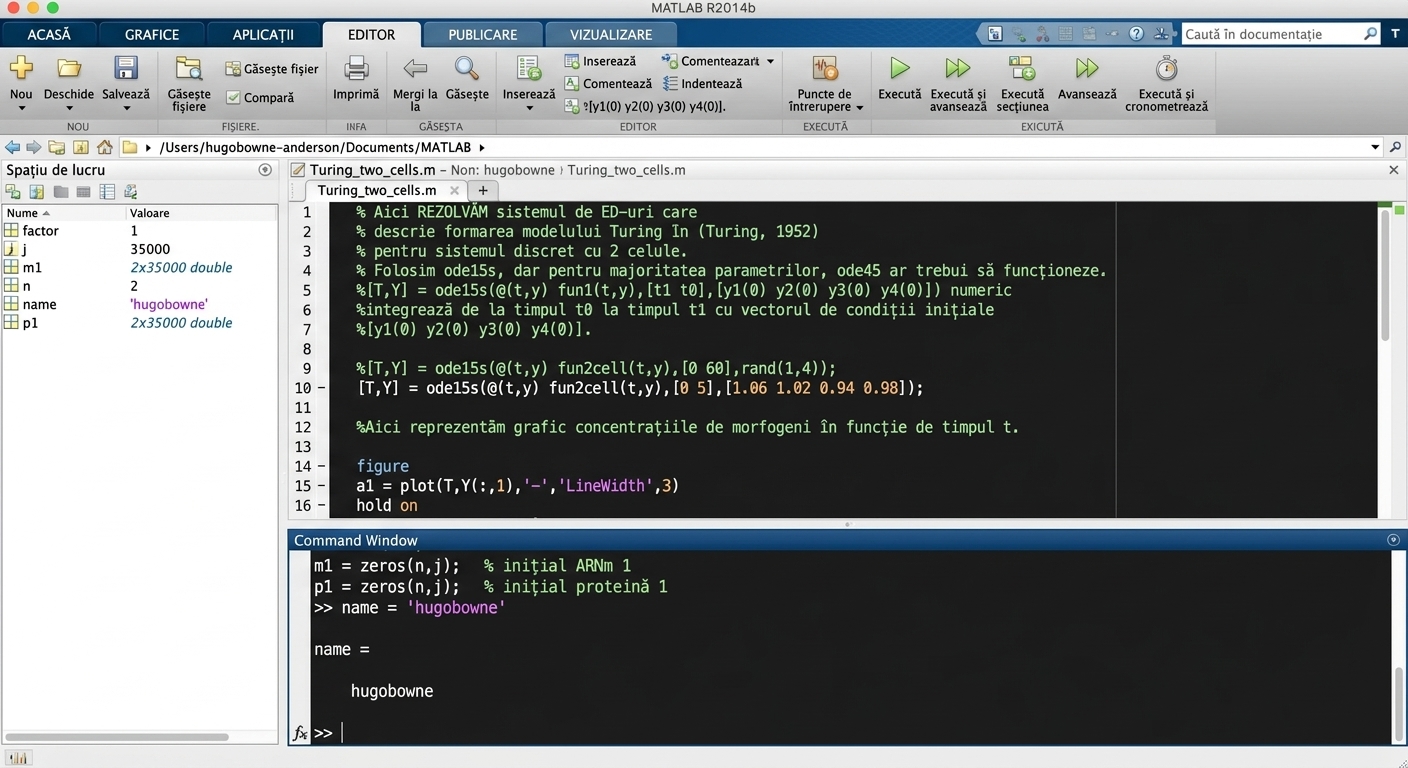Select the name variable in workspace

140,304
